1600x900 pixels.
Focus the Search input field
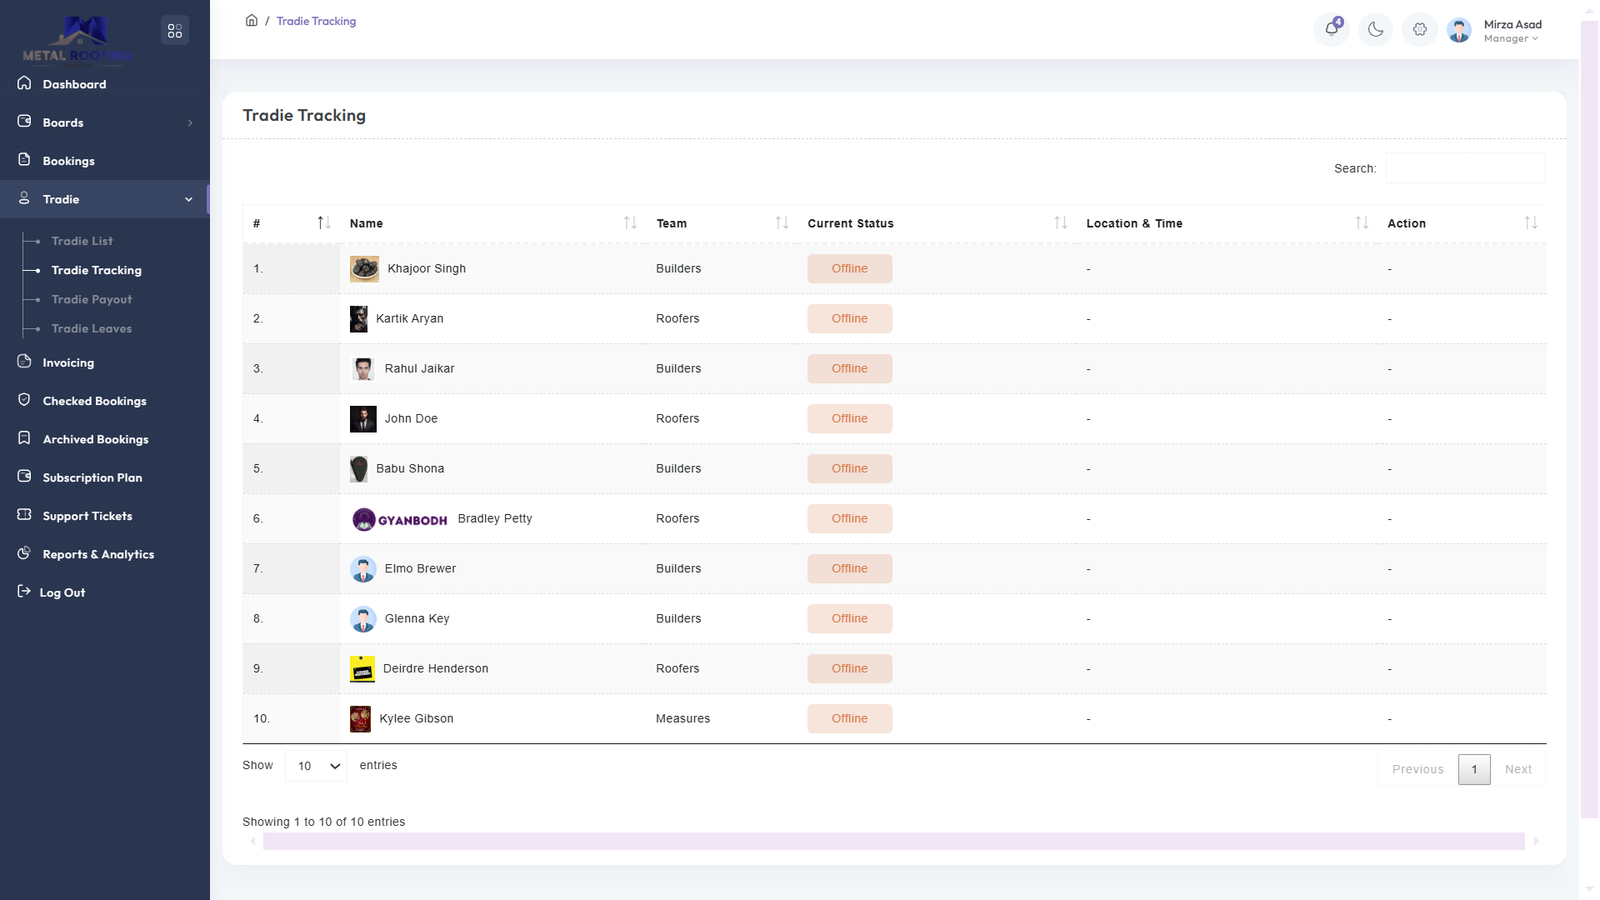point(1465,168)
